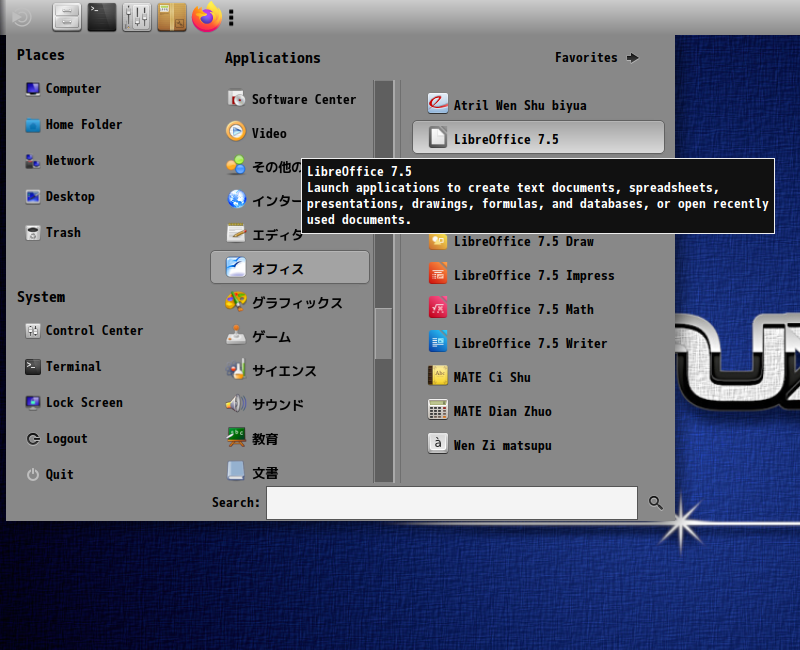
Task: Click the Search input field
Action: (452, 503)
